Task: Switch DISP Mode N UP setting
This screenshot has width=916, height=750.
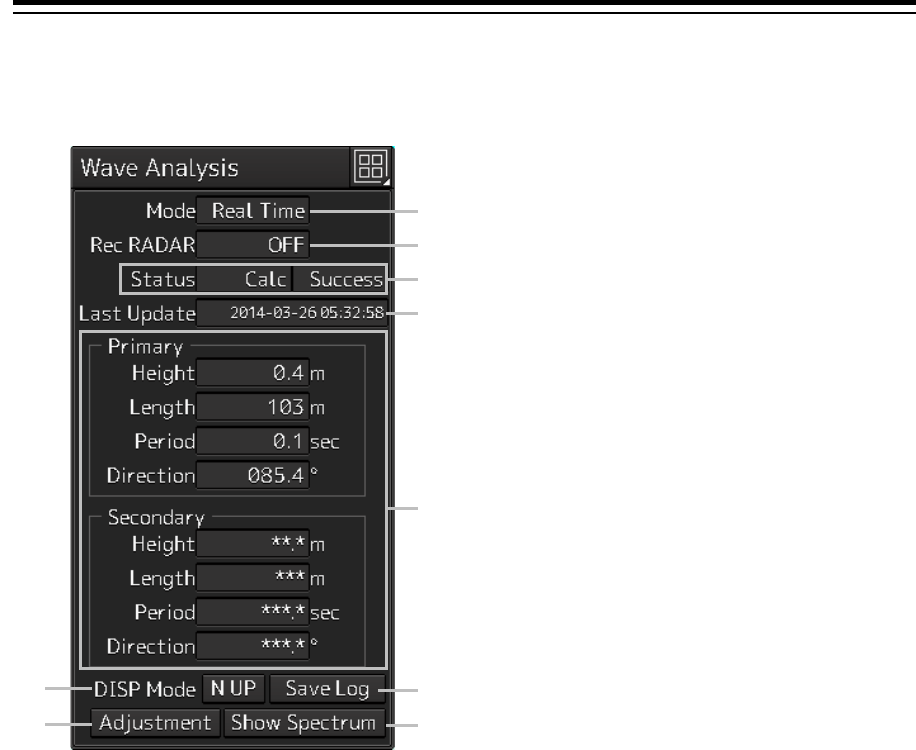Action: 233,688
